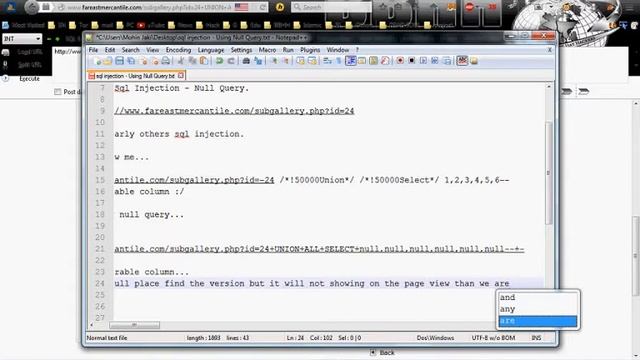Click the UNION+ALL+SELECT null link on line 21

click(x=319, y=249)
